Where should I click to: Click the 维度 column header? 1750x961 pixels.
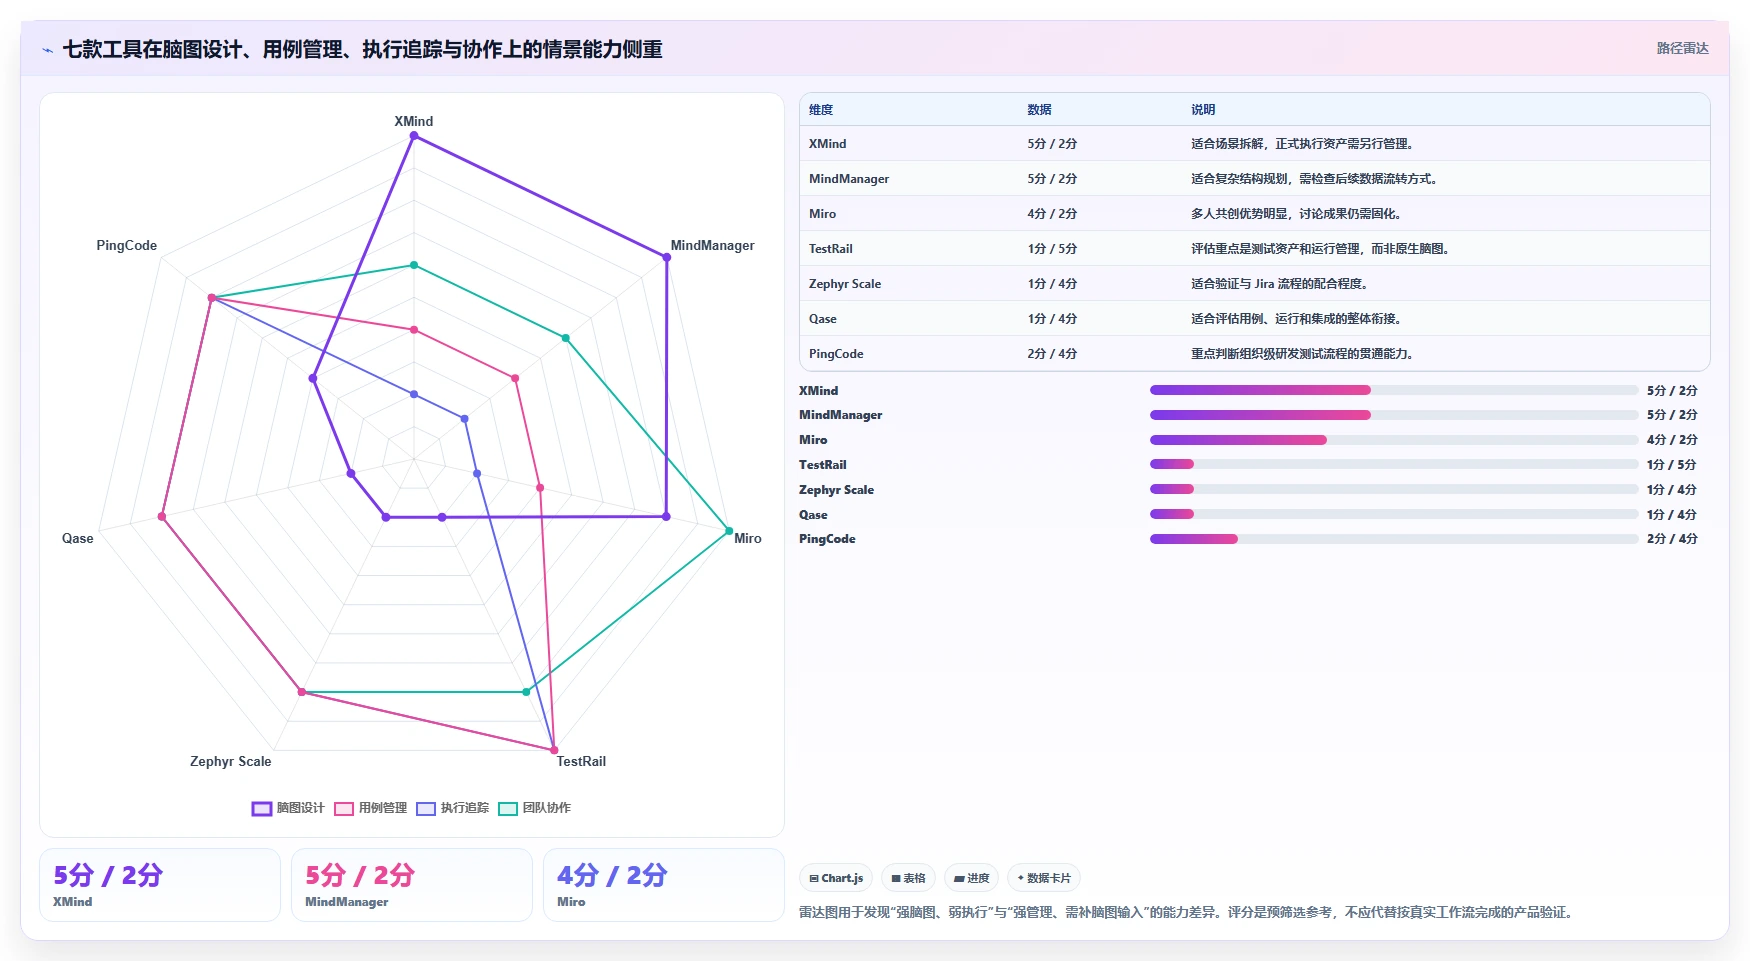(x=821, y=110)
